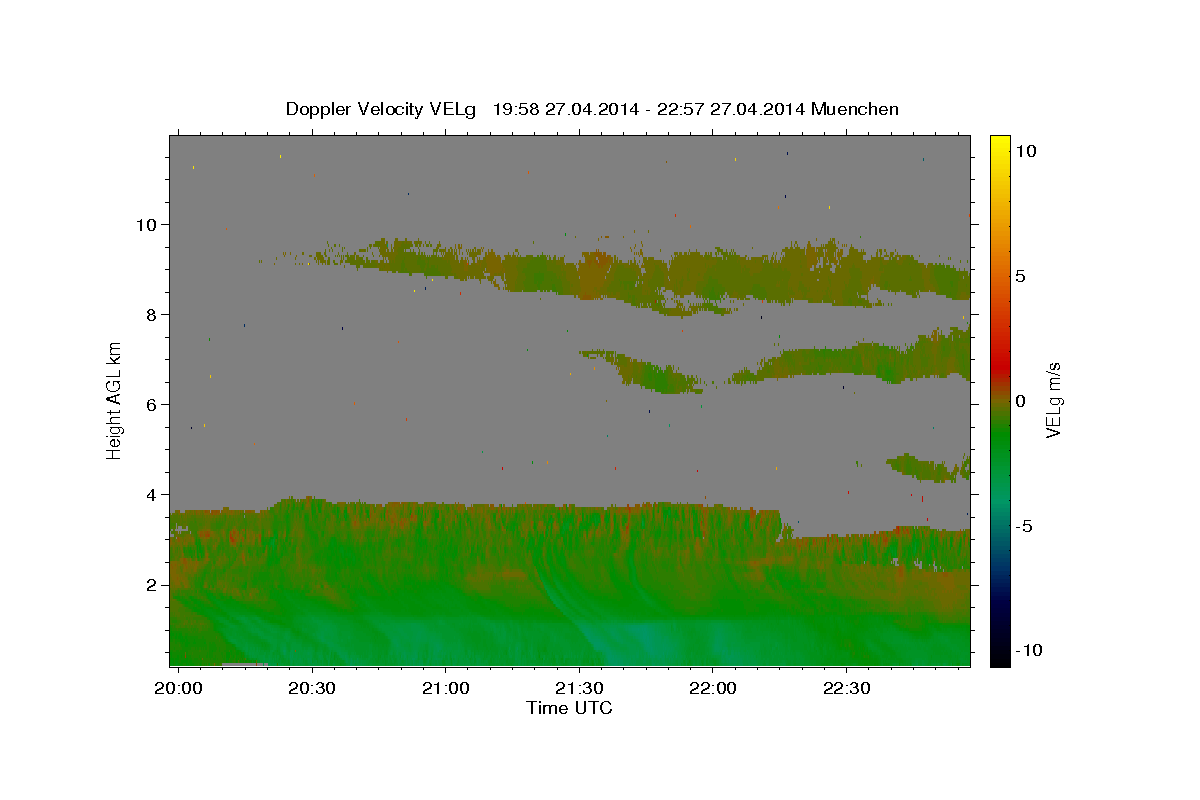Click the colorbar value 10 label
The height and width of the screenshot is (800, 1200).
tap(1025, 150)
